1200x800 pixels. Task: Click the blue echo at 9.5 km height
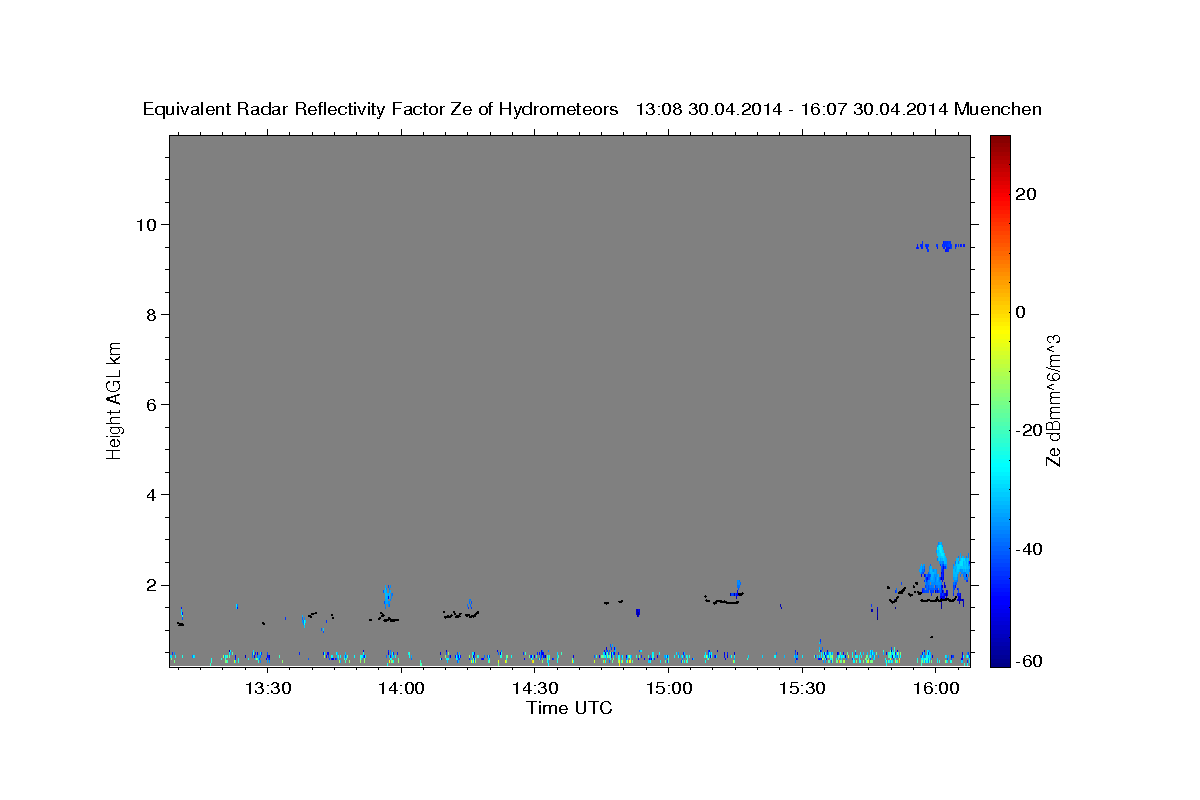941,245
